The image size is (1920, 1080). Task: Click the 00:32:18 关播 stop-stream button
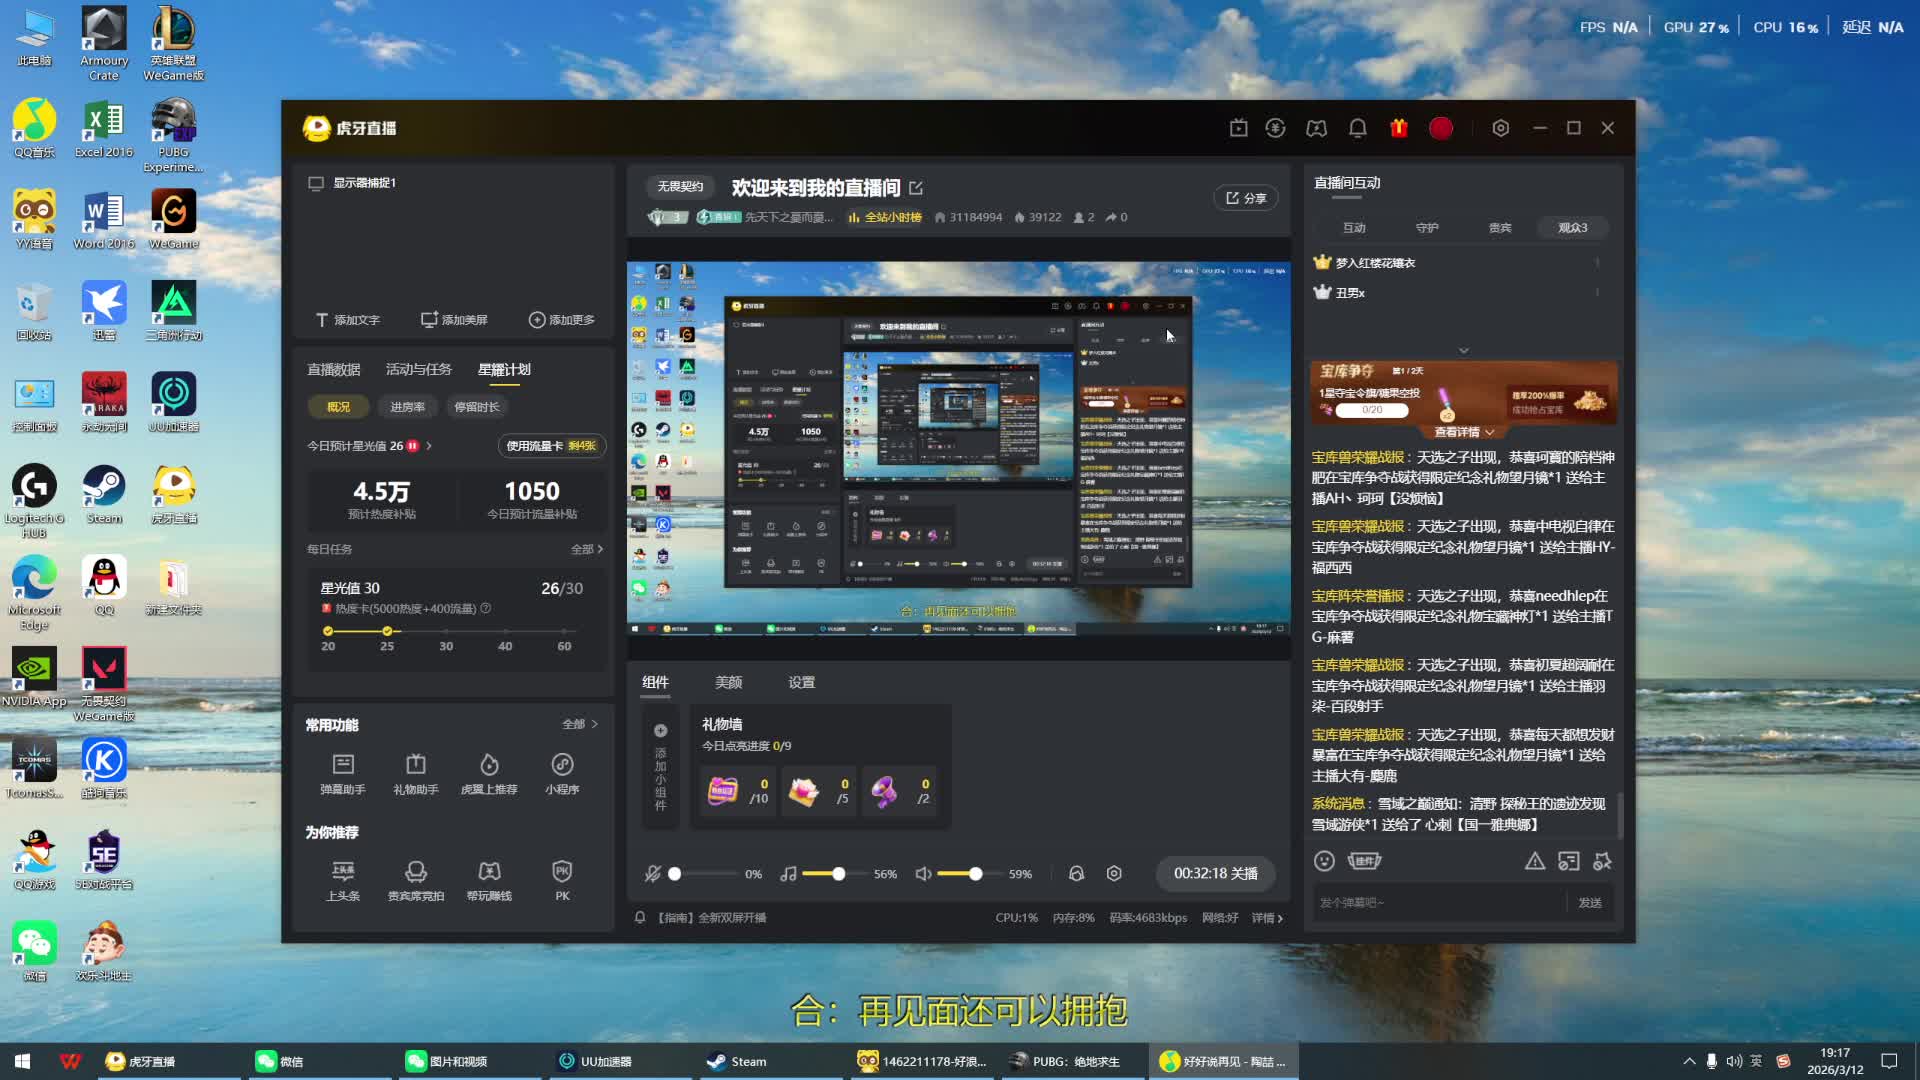pos(1215,873)
